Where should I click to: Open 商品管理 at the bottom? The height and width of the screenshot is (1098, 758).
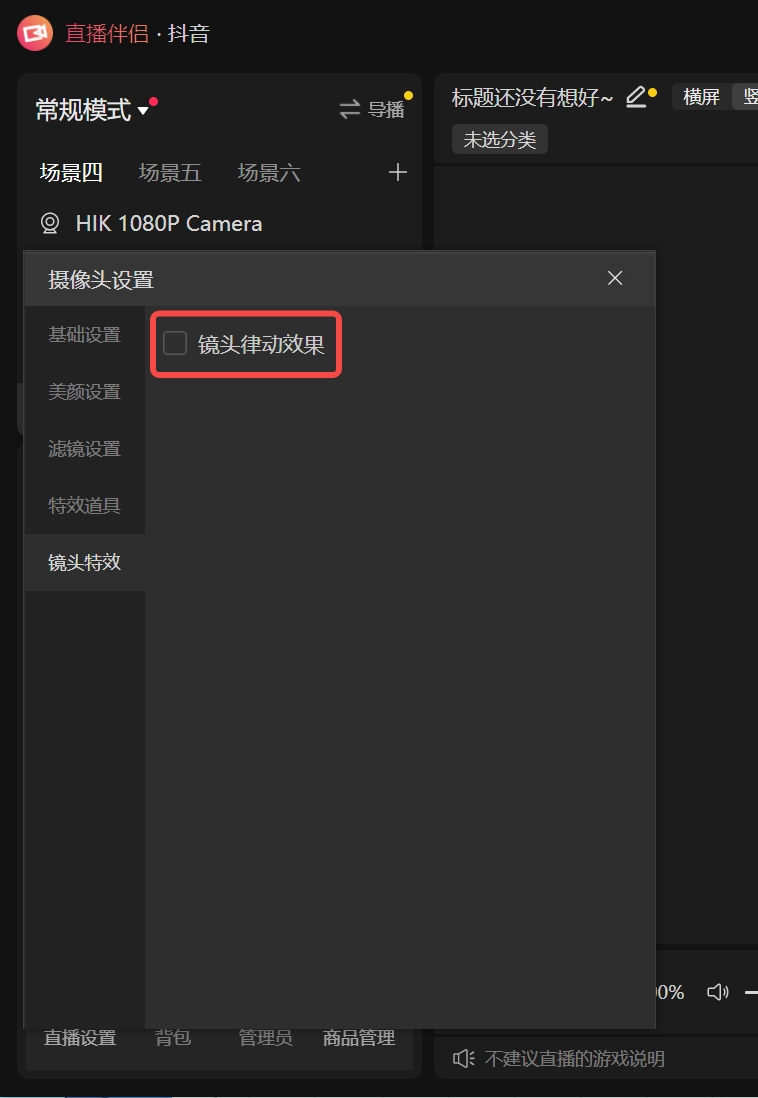point(359,1038)
